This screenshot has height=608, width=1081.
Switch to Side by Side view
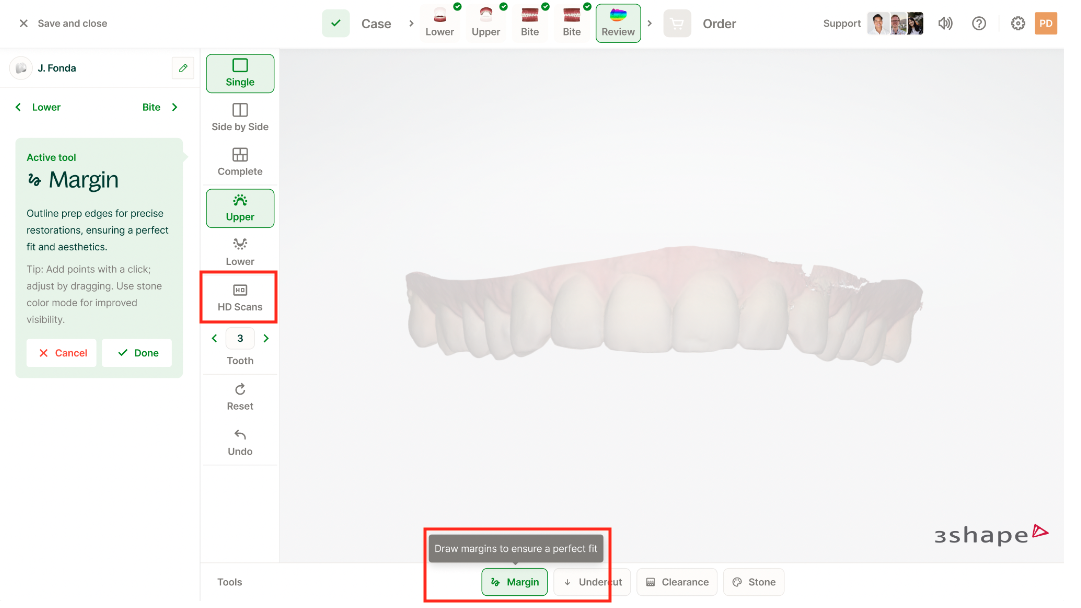pos(240,117)
